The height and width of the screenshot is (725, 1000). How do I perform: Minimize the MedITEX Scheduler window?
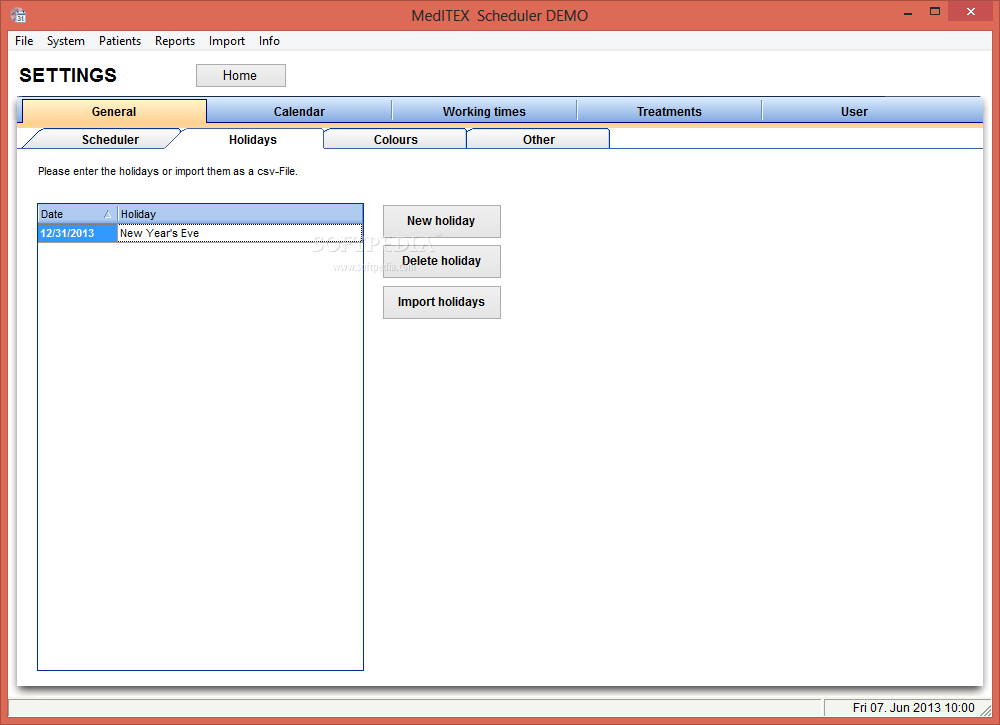click(x=908, y=12)
